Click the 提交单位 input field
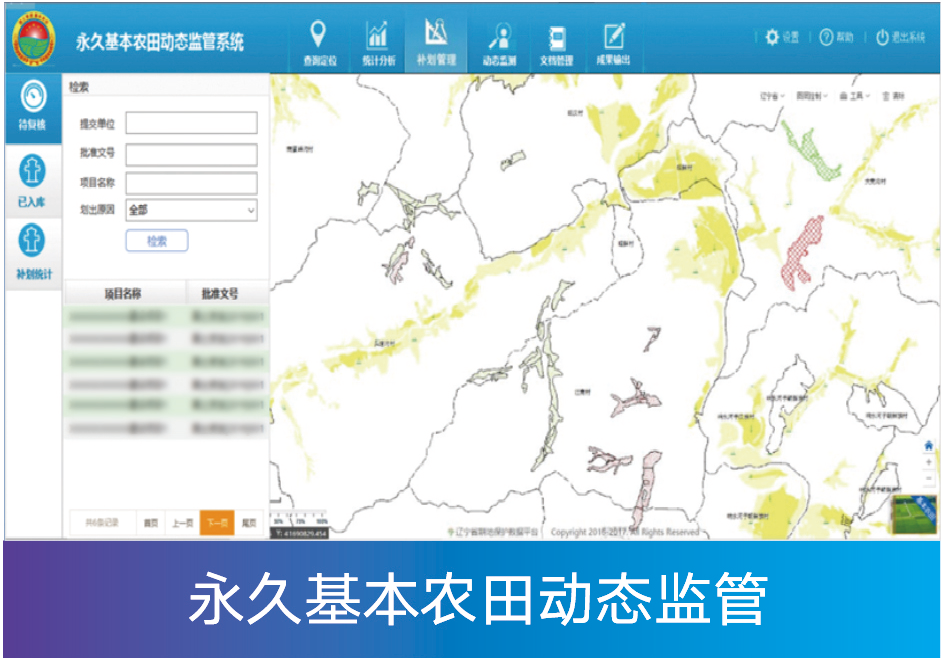 tap(191, 123)
